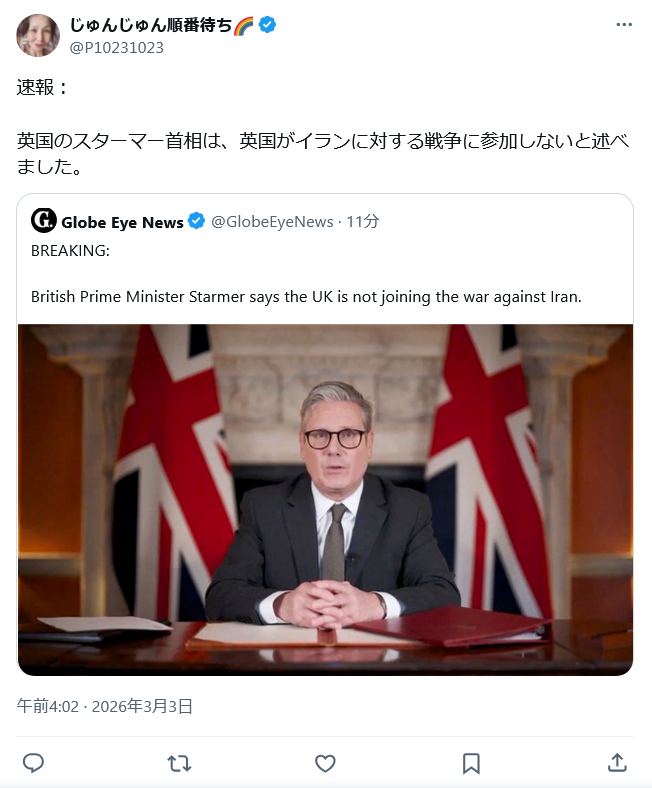This screenshot has width=652, height=788.
Task: Visit the @GlobeEyeNews handle
Action: point(272,222)
